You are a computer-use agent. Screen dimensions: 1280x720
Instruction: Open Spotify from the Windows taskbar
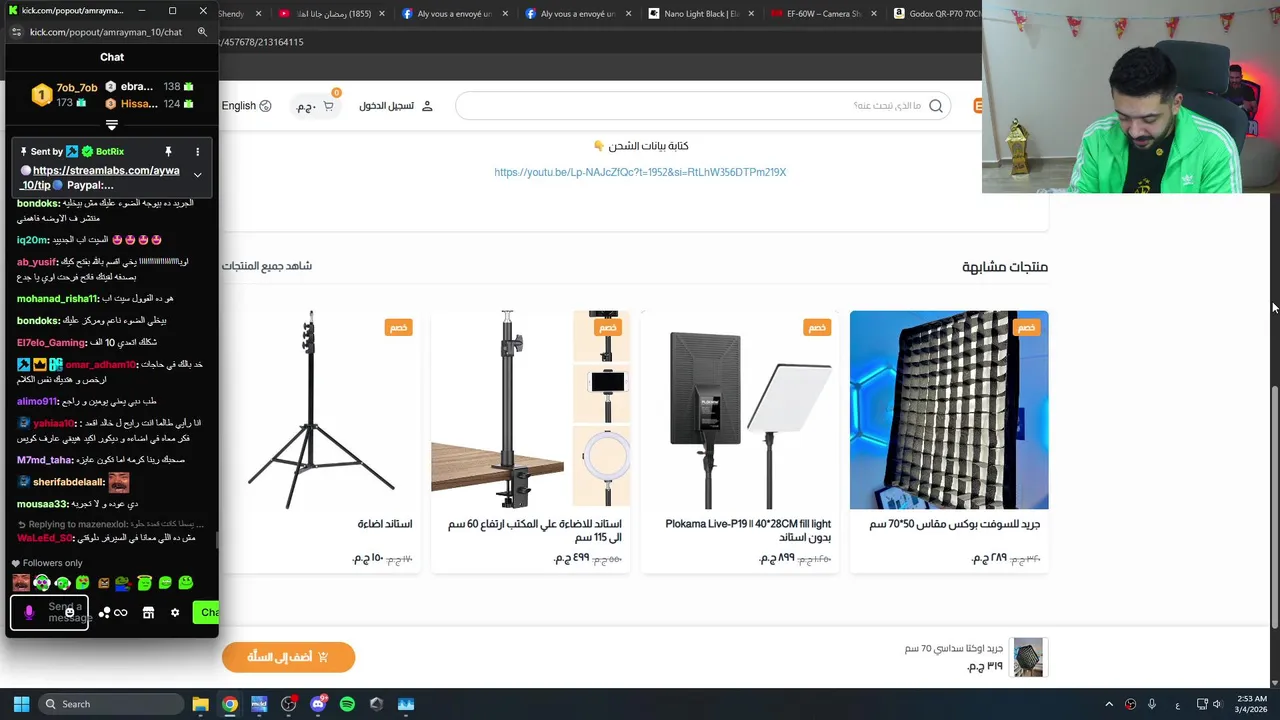point(347,704)
